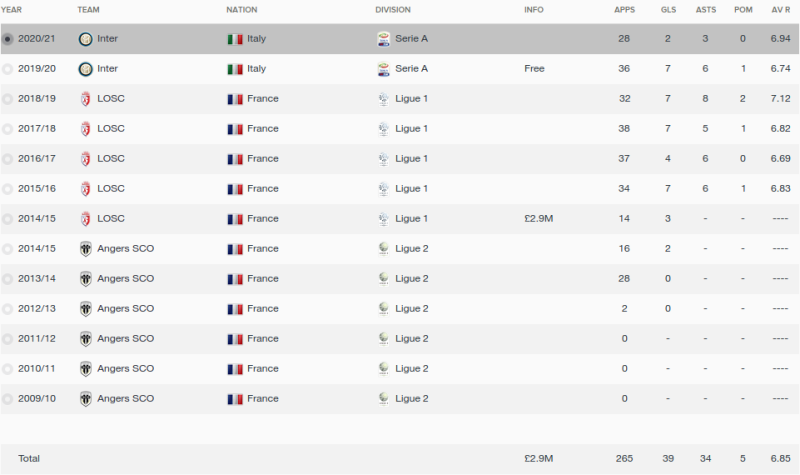Click the ASTS column header
The width and height of the screenshot is (800, 475).
point(706,10)
